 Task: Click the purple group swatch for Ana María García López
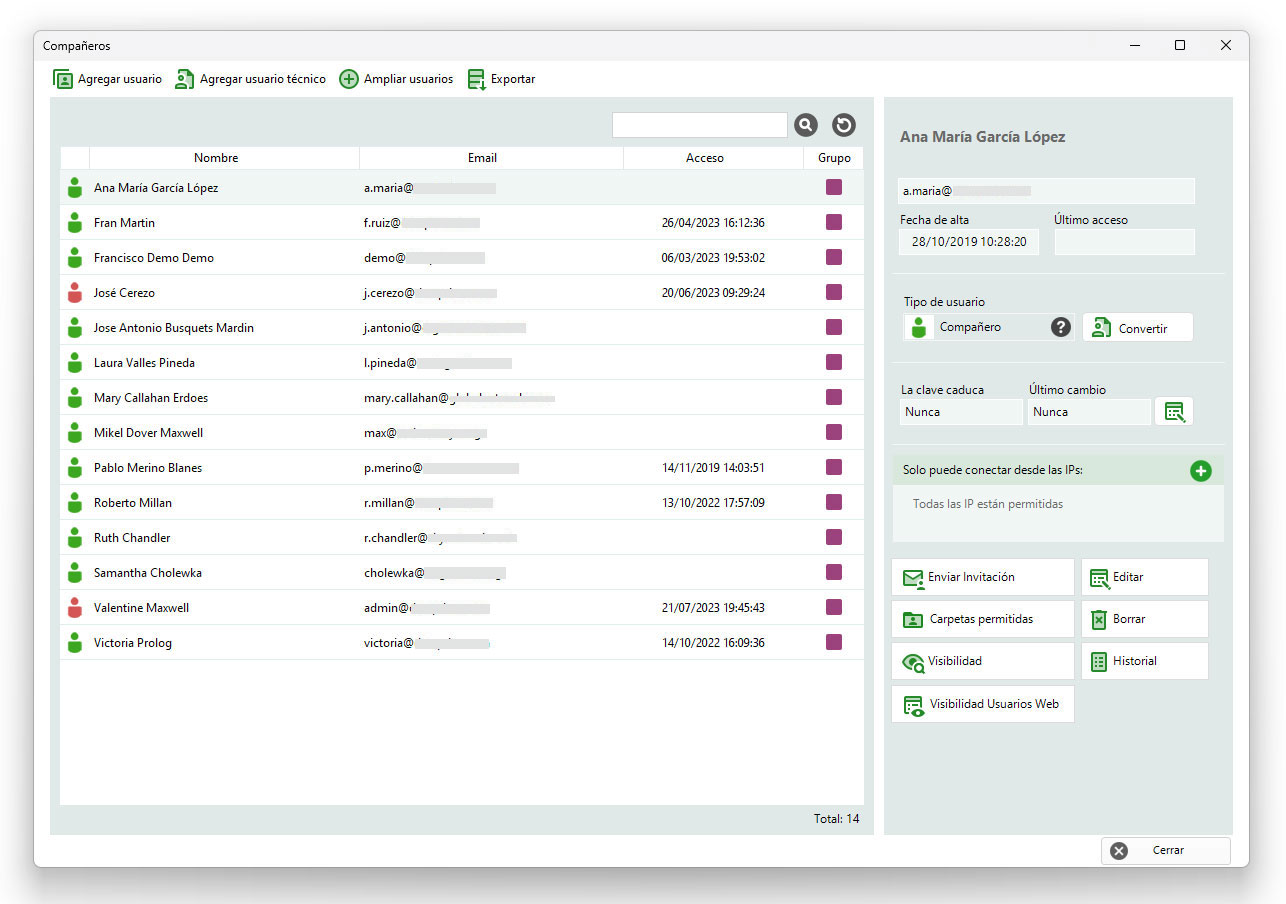point(834,187)
